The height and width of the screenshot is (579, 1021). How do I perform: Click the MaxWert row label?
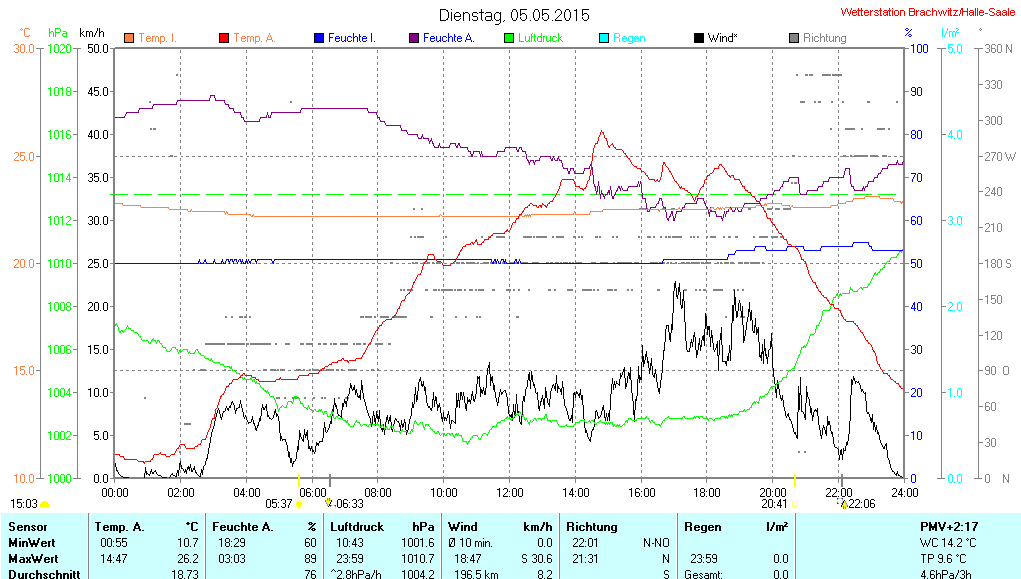(x=33, y=558)
